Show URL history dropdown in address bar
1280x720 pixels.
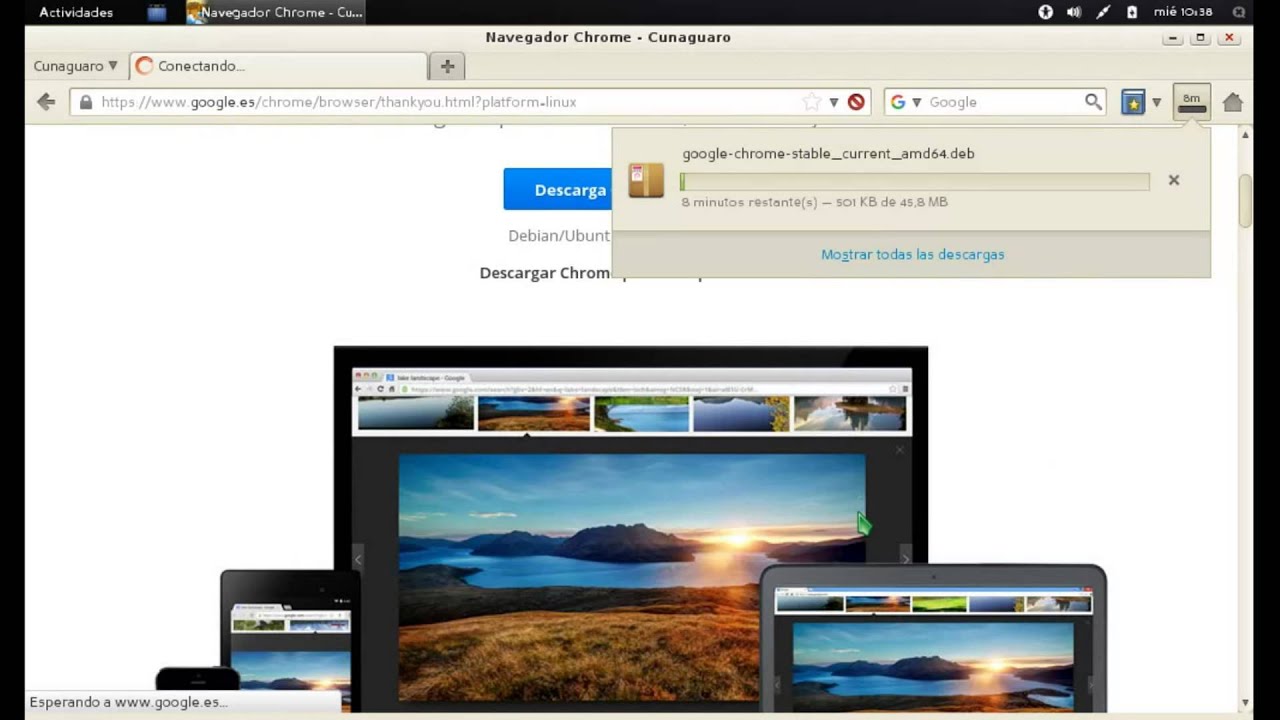[834, 102]
